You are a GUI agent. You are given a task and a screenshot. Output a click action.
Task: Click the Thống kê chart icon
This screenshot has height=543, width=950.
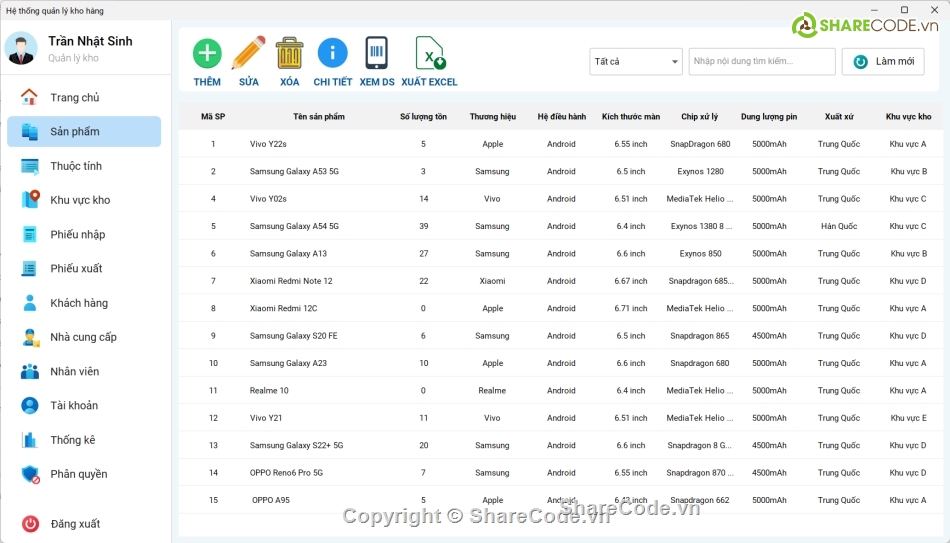[x=29, y=440]
